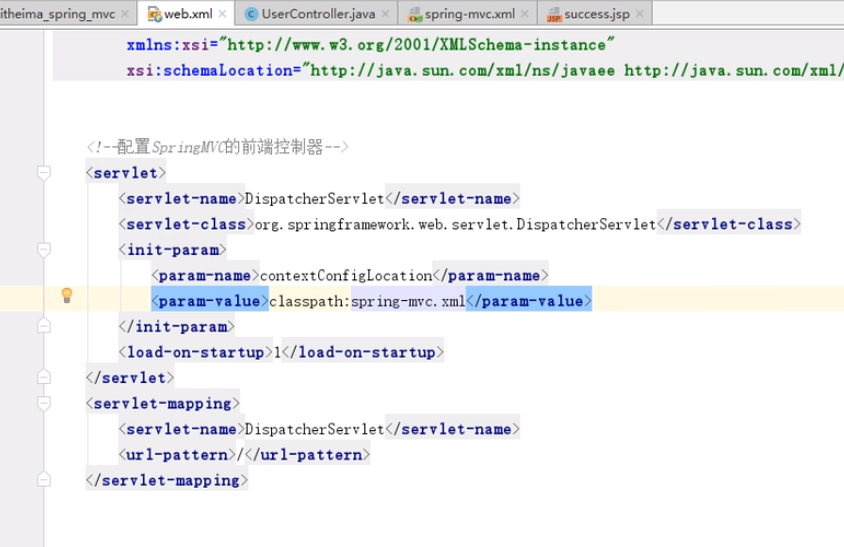Click contextConfigLocation param name text
The image size is (844, 547).
[346, 276]
